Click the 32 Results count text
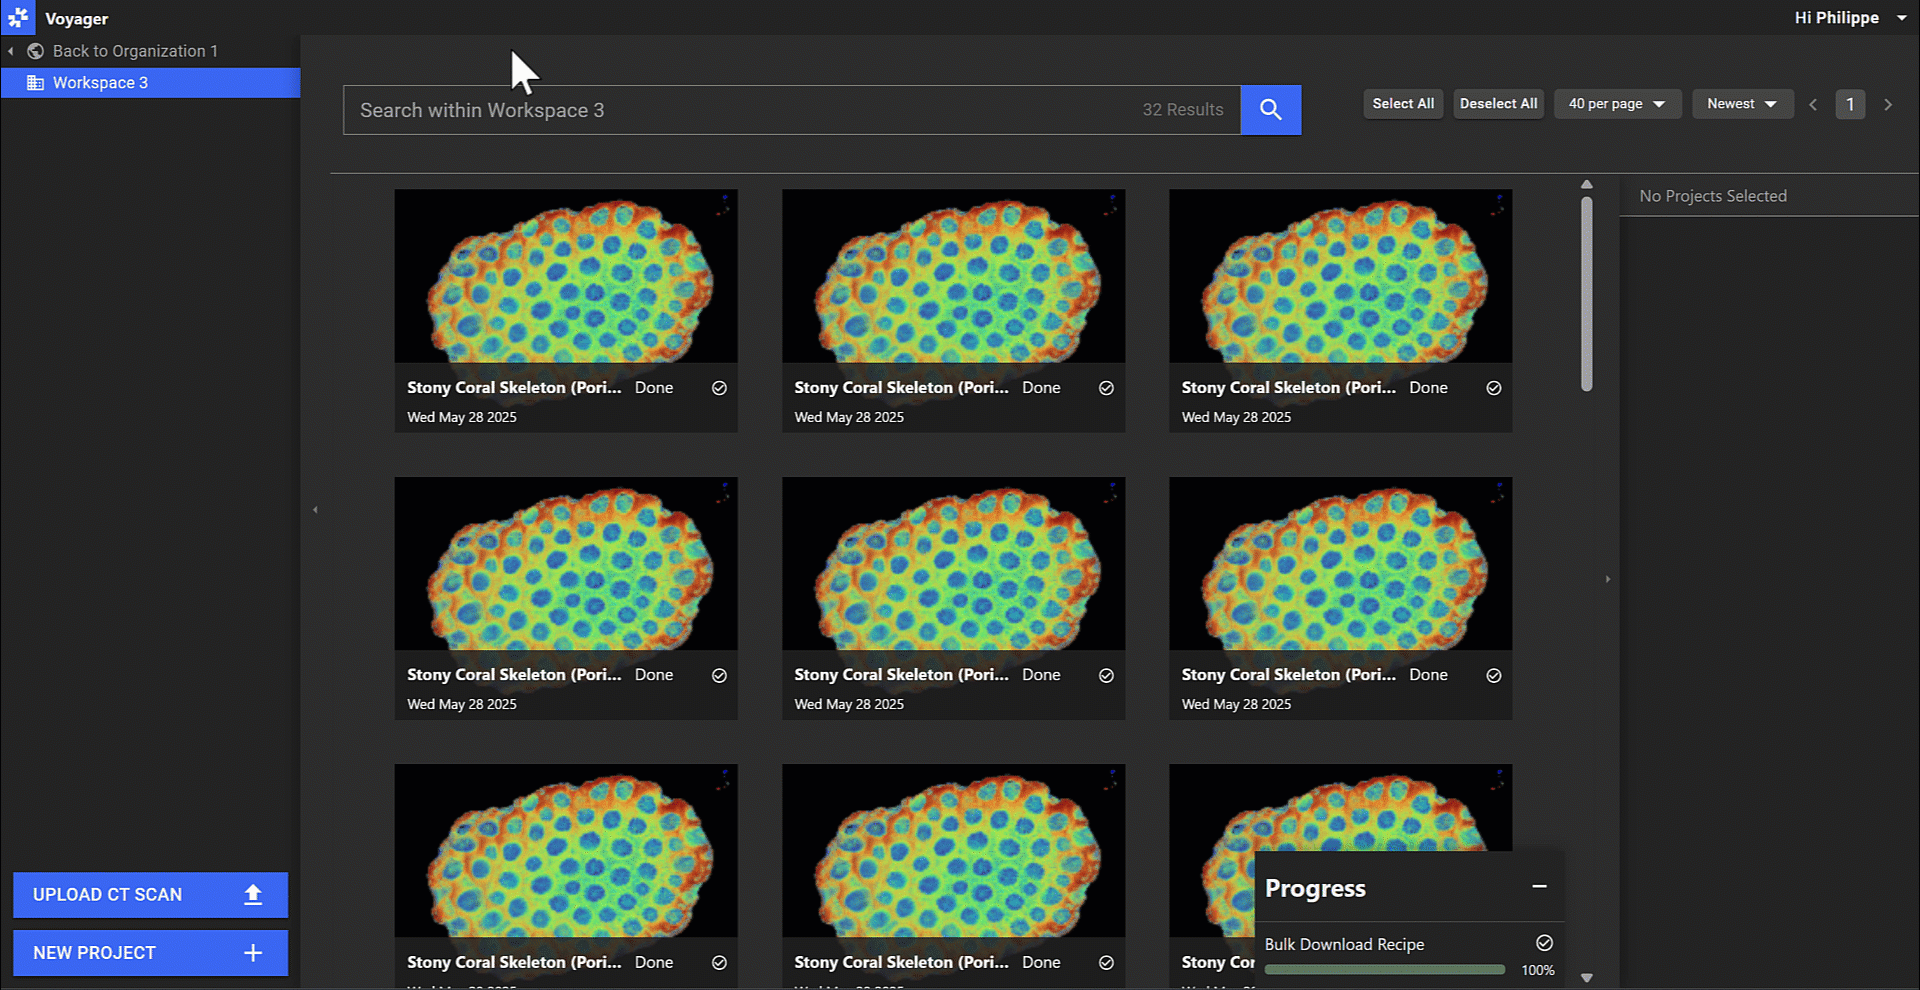The height and width of the screenshot is (990, 1920). coord(1183,110)
